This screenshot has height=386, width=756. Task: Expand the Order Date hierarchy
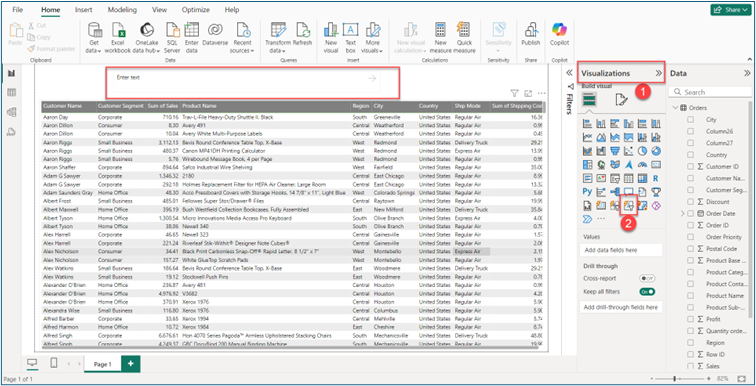683,213
